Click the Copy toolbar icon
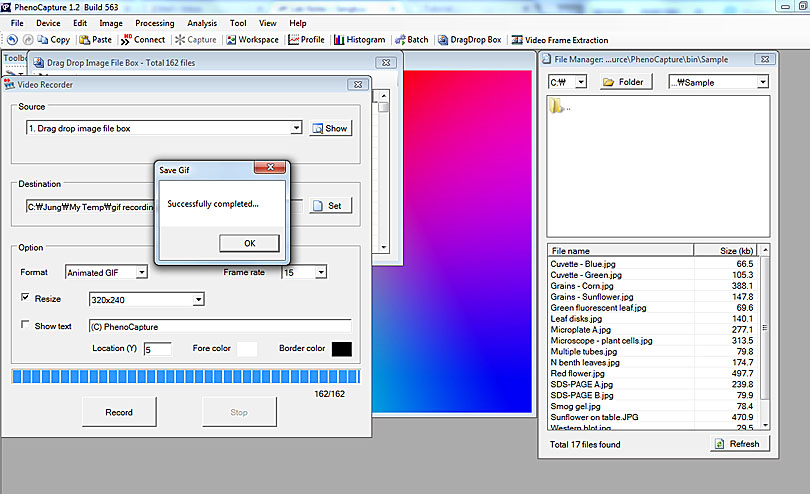810x494 pixels. (x=53, y=40)
